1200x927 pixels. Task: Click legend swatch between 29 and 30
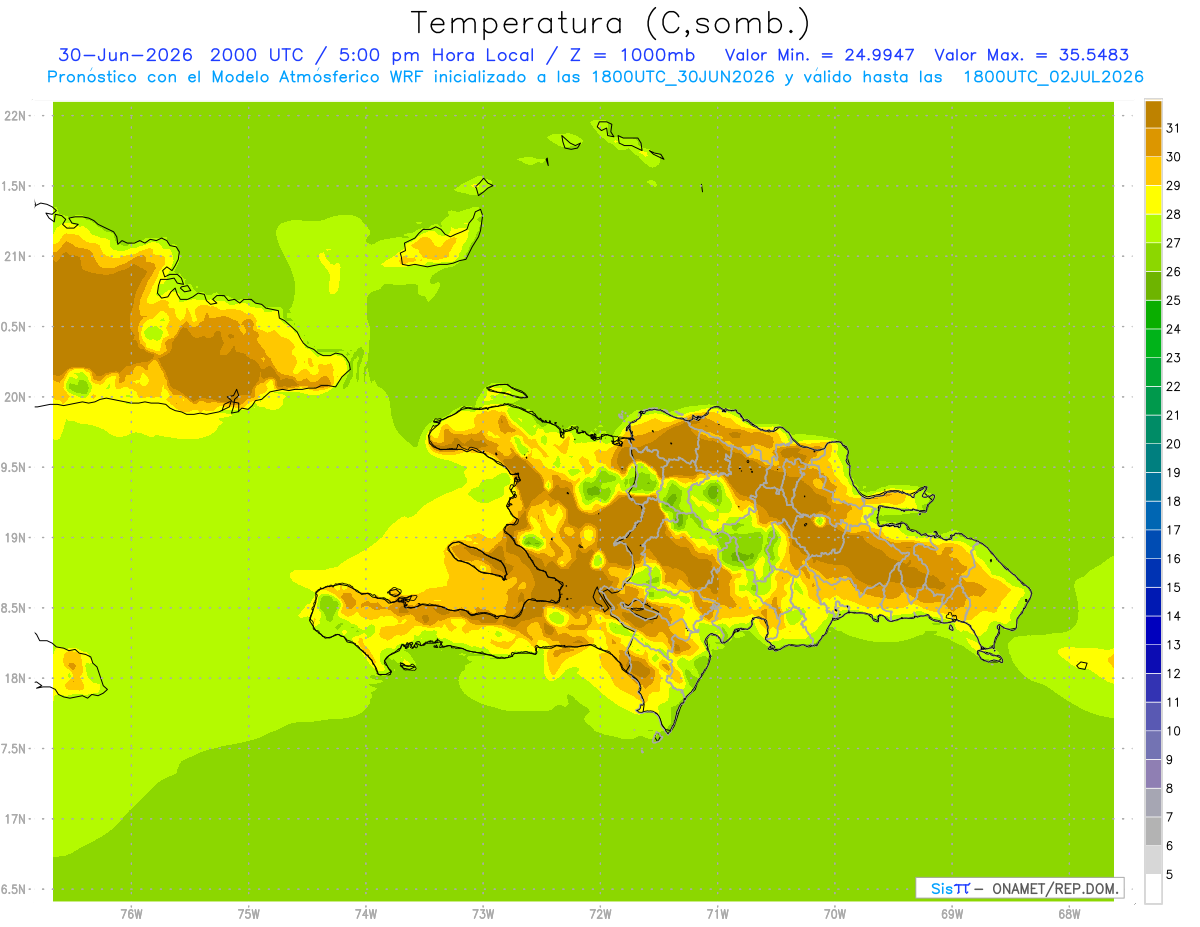point(1153,171)
